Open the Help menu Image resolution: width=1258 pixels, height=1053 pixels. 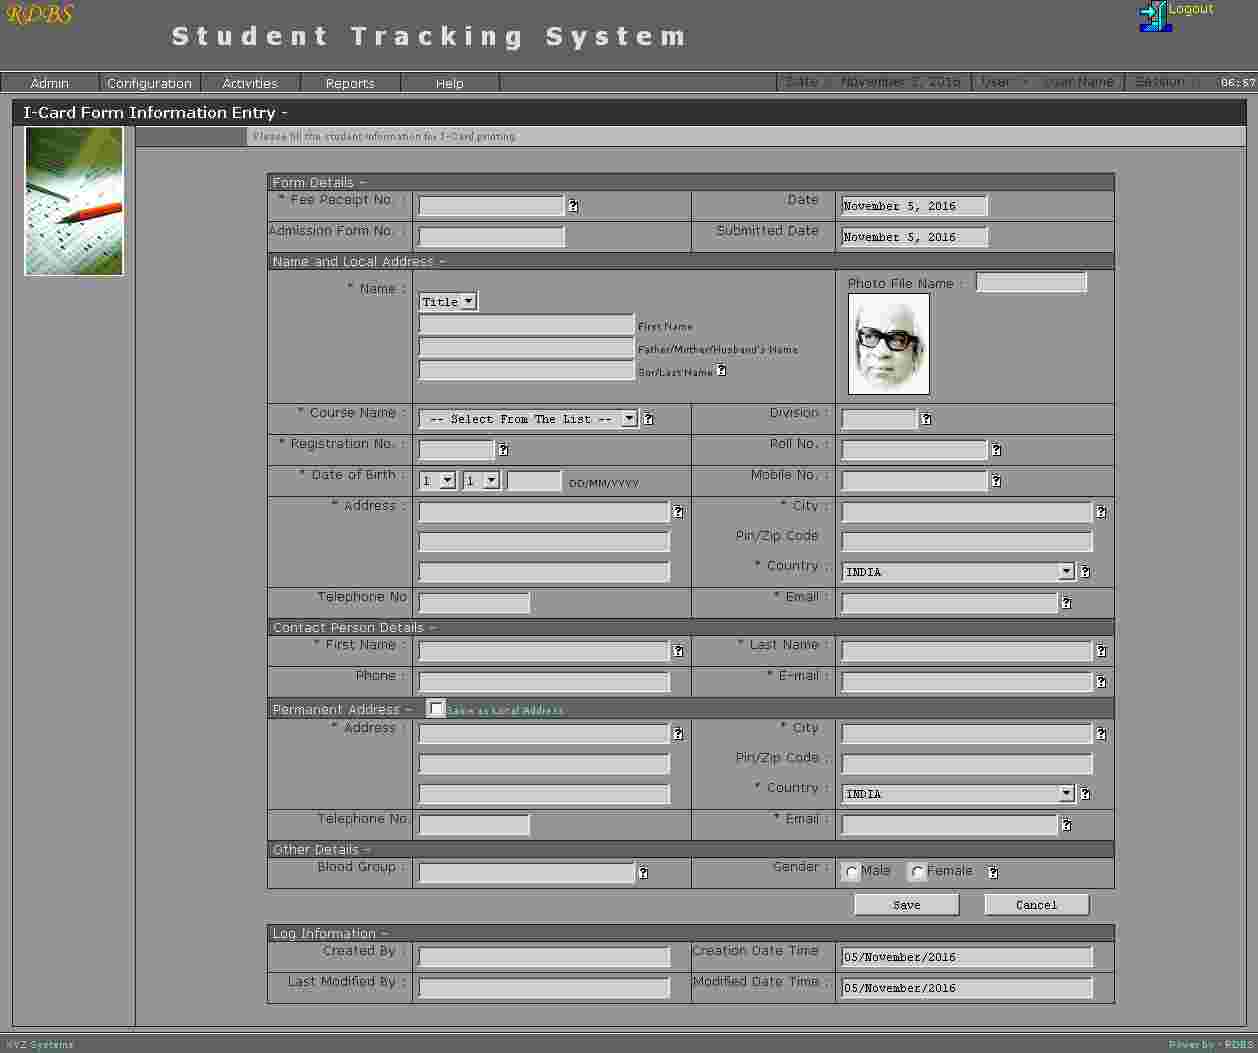[x=450, y=83]
